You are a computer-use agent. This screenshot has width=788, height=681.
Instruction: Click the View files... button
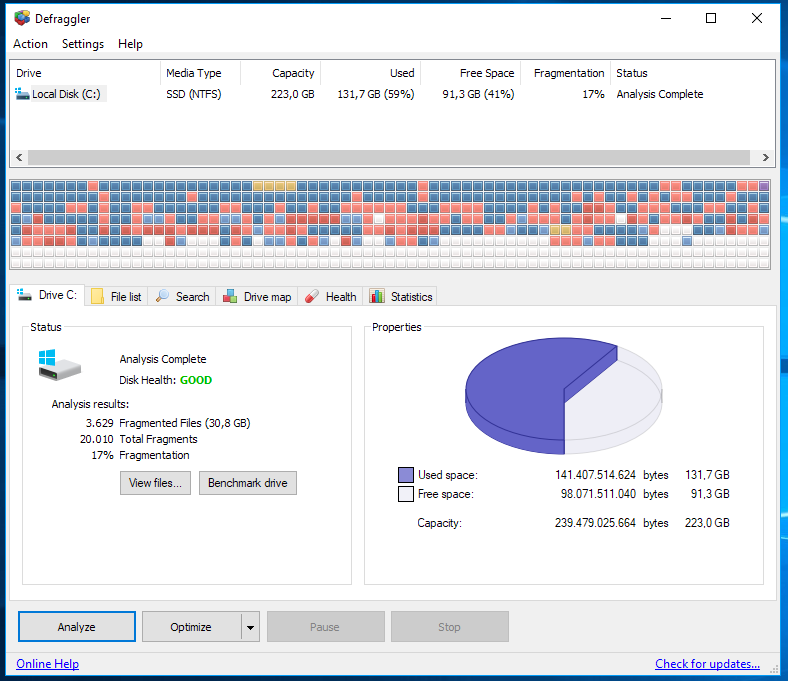(x=155, y=483)
